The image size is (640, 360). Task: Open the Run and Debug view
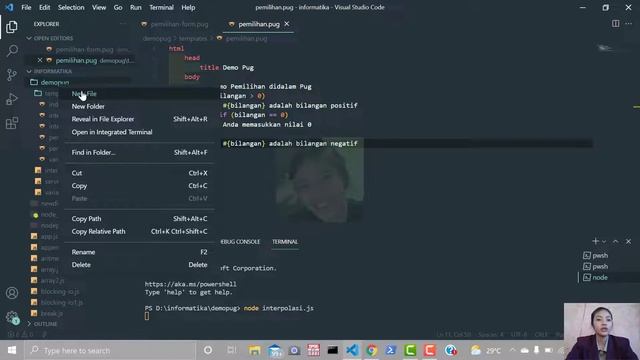pos(12,99)
